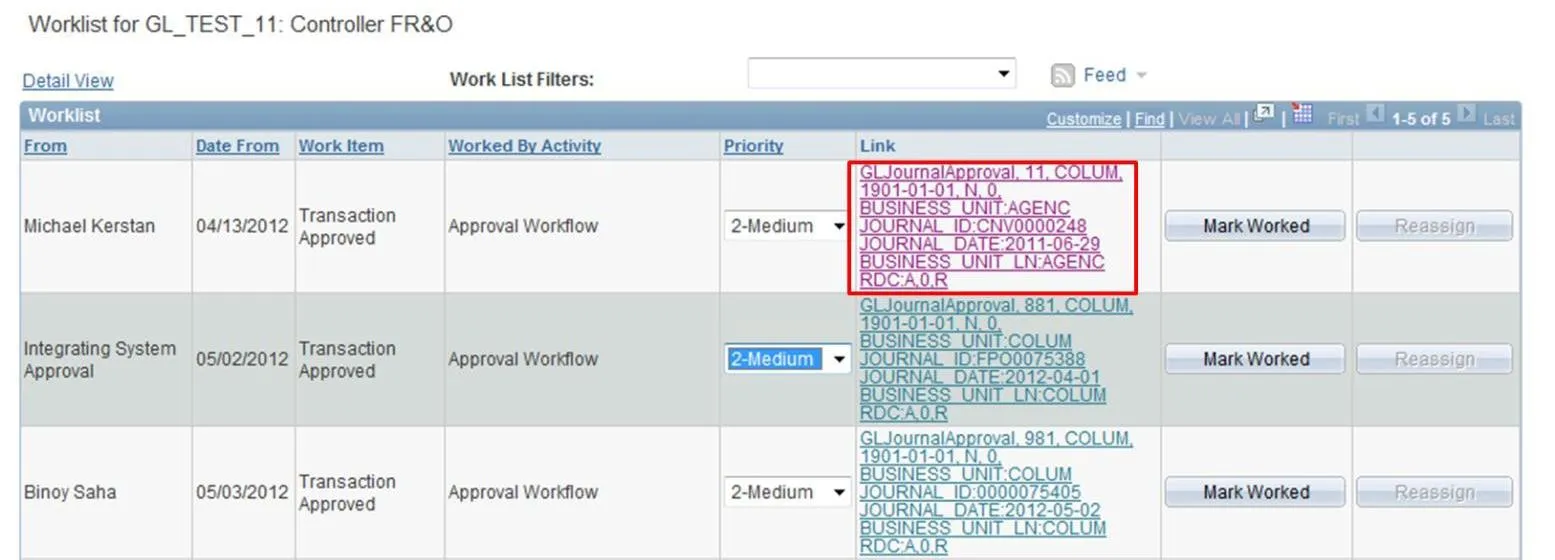
Task: Mark Worked for Integrating System Approval item
Action: (x=1255, y=359)
